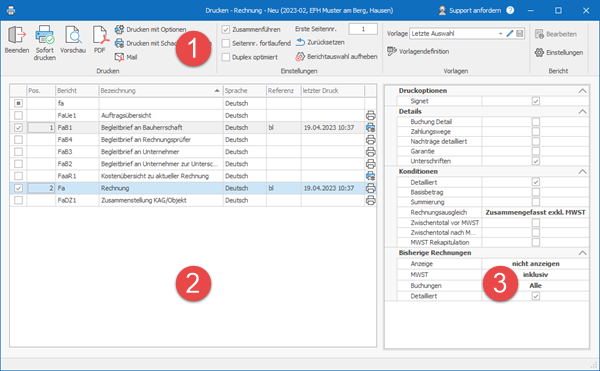Save template with the disk icon
600x371 pixels.
coord(520,34)
